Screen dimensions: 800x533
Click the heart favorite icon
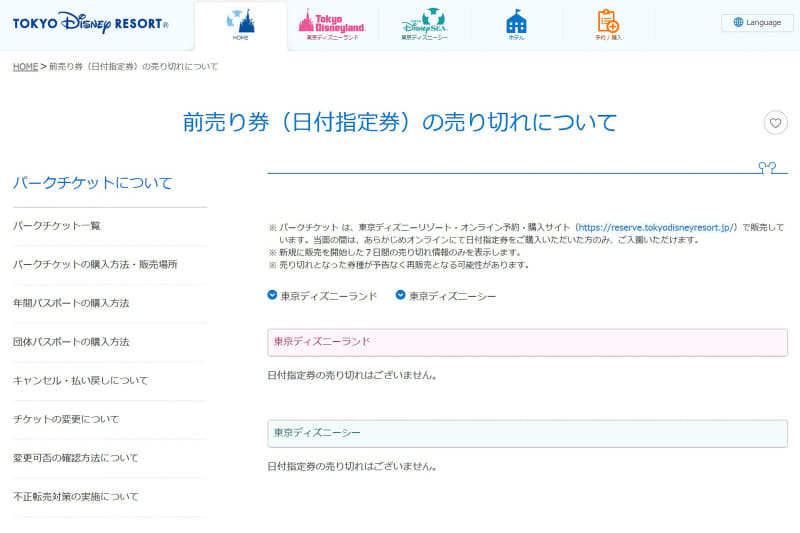coord(776,123)
